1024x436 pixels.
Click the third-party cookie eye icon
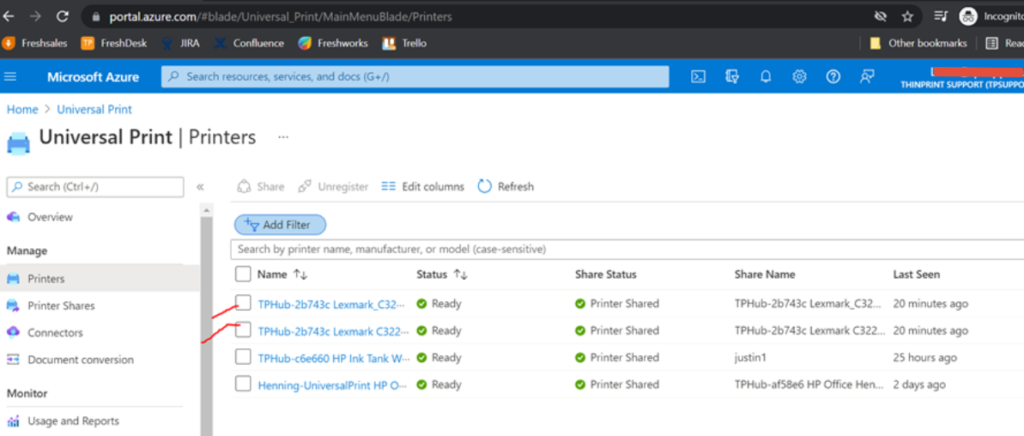tap(880, 16)
